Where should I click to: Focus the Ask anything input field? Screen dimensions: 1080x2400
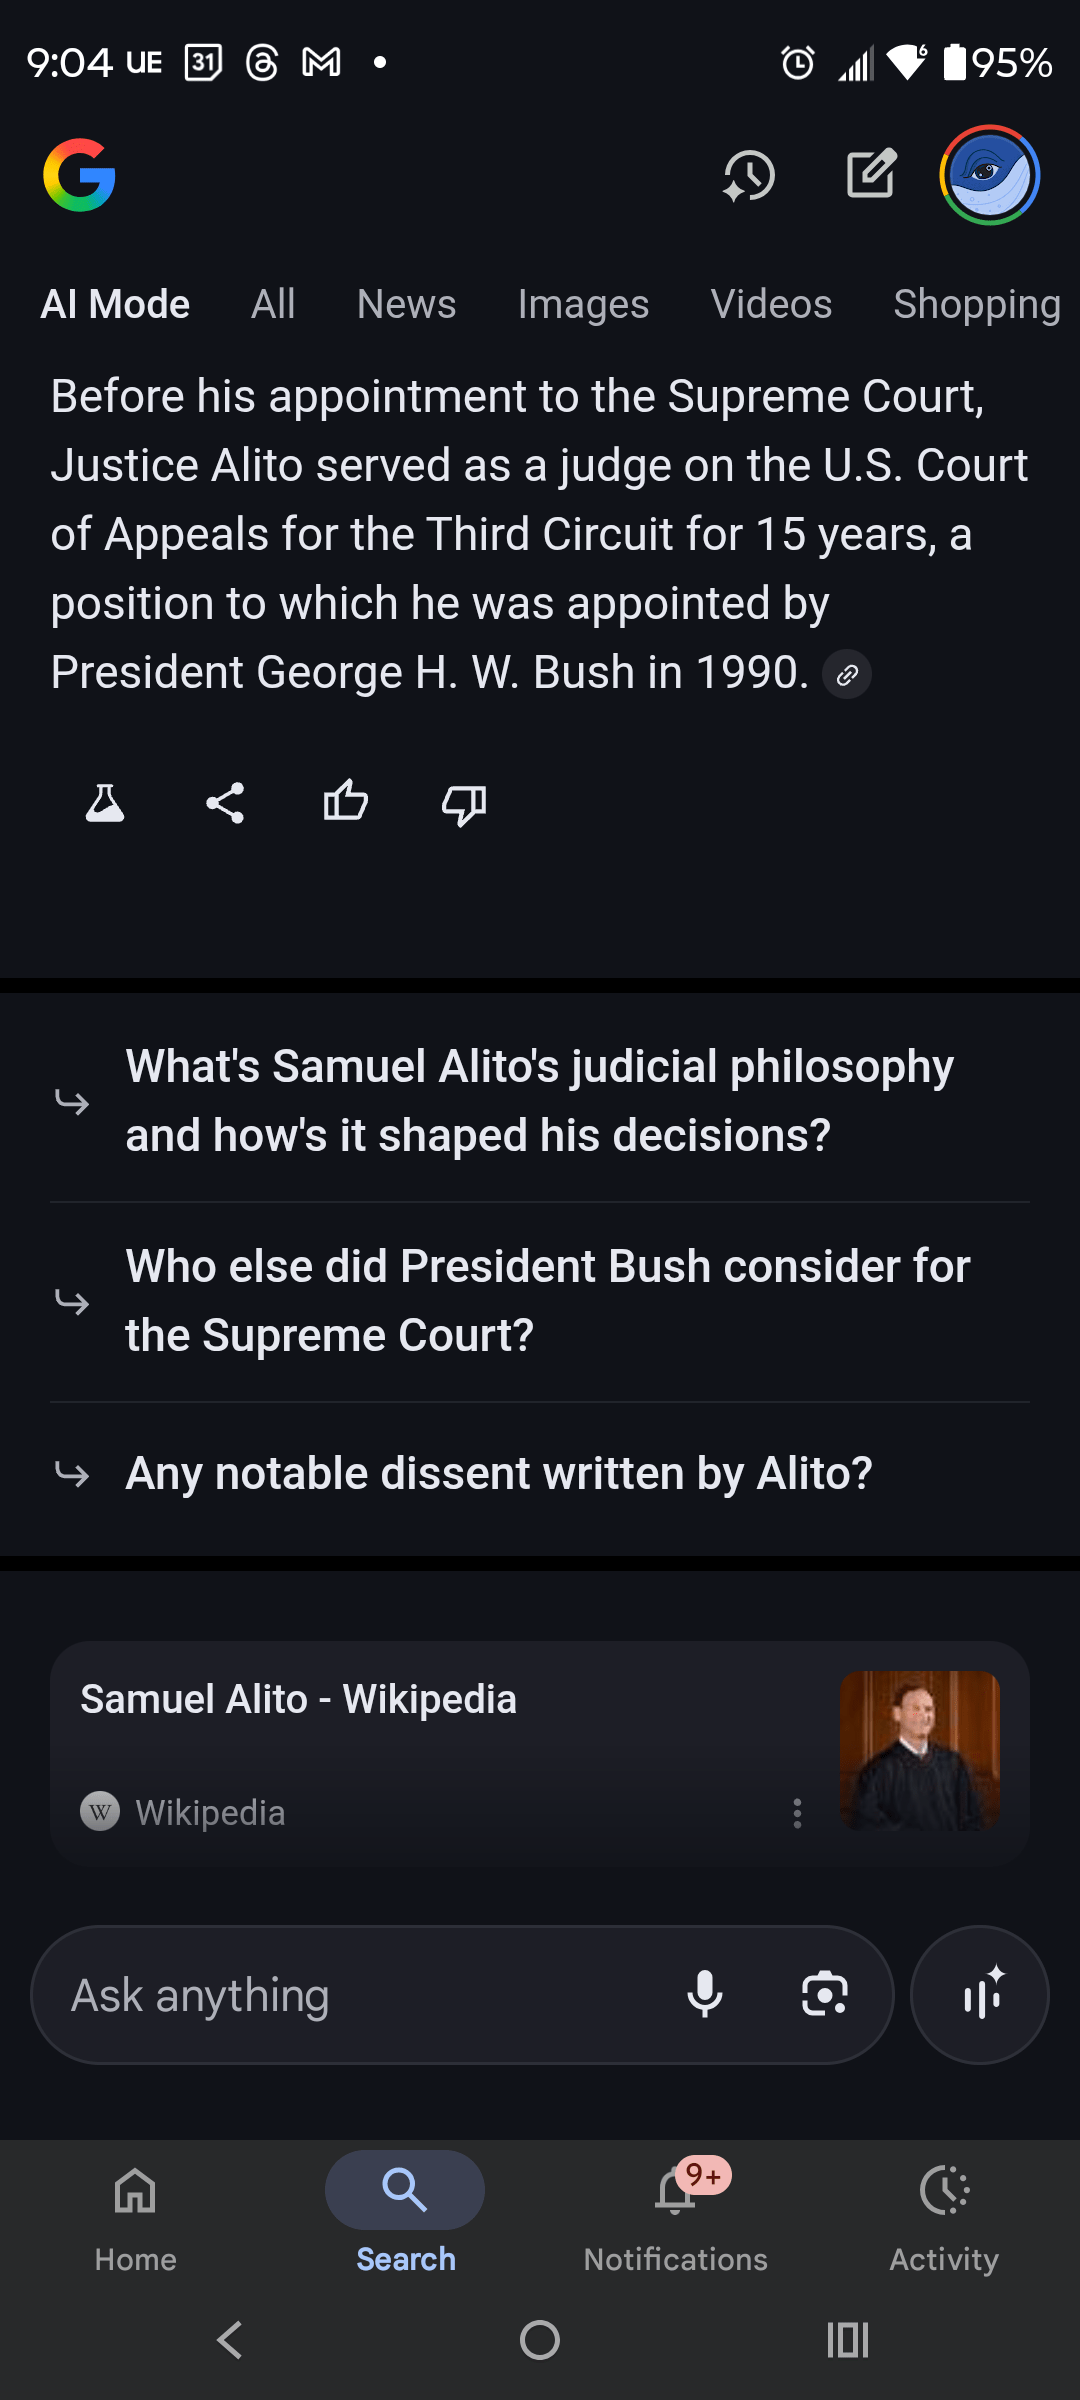(x=360, y=1995)
